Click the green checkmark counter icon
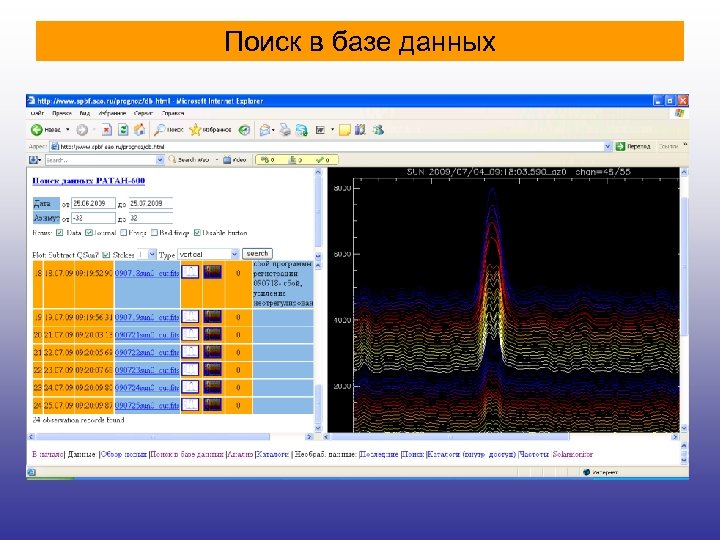The width and height of the screenshot is (720, 540). pyautogui.click(x=320, y=160)
